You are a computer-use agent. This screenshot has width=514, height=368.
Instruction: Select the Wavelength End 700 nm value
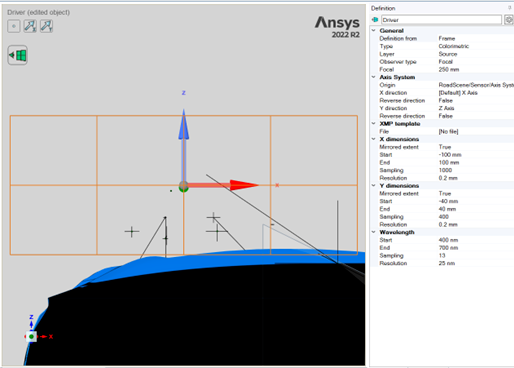coord(448,248)
